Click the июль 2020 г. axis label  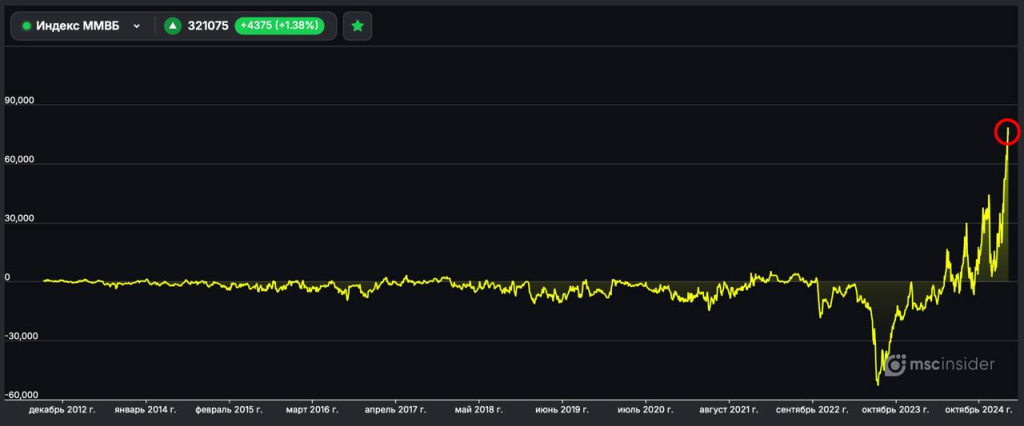pyautogui.click(x=645, y=410)
